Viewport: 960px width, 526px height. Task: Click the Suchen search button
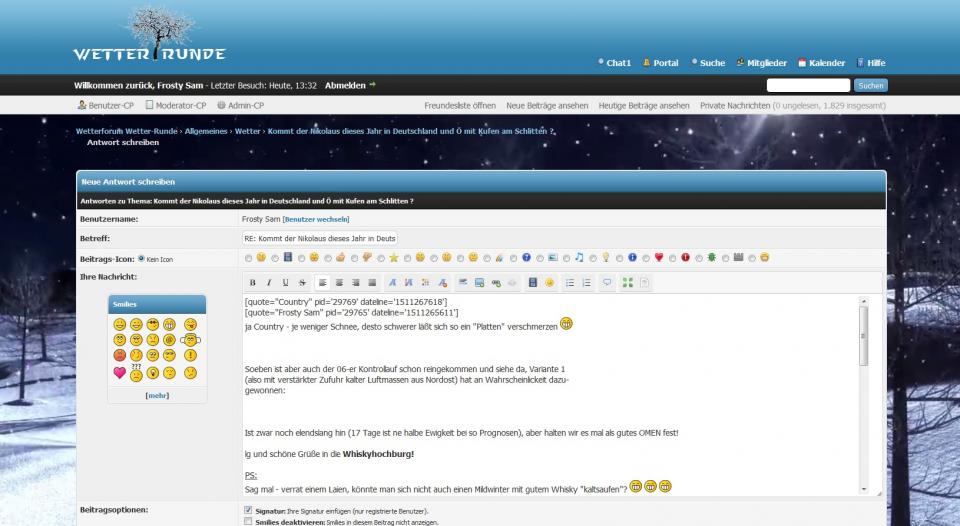871,86
